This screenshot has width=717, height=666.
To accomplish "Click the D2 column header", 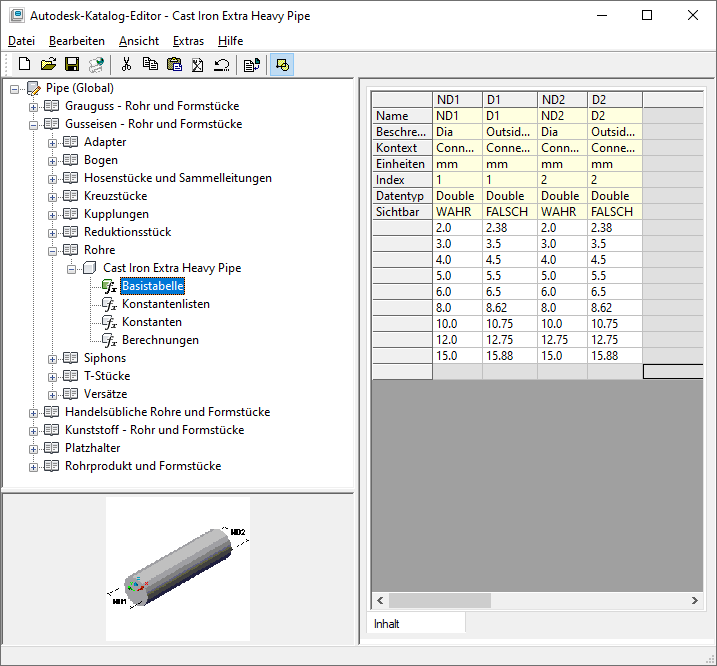I will [615, 100].
